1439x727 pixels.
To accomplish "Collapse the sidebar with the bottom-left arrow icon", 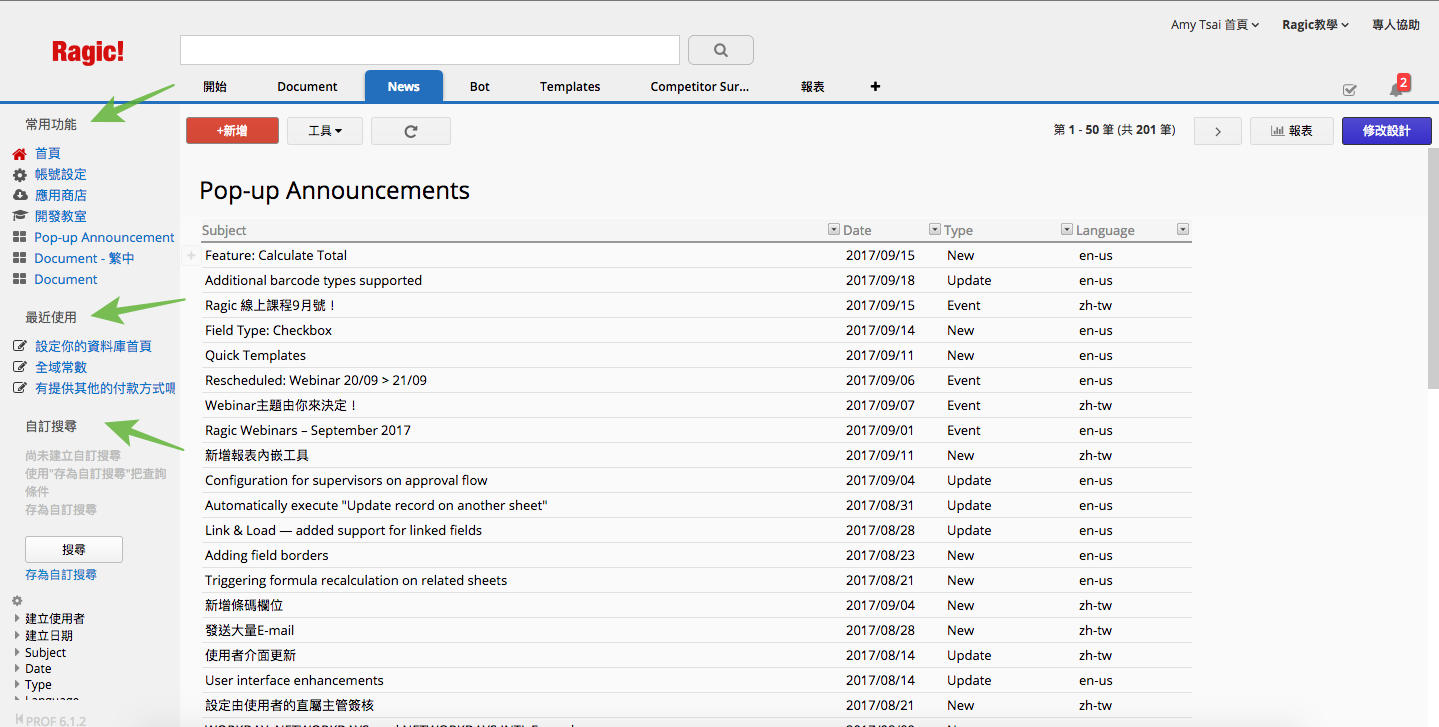I will point(19,719).
